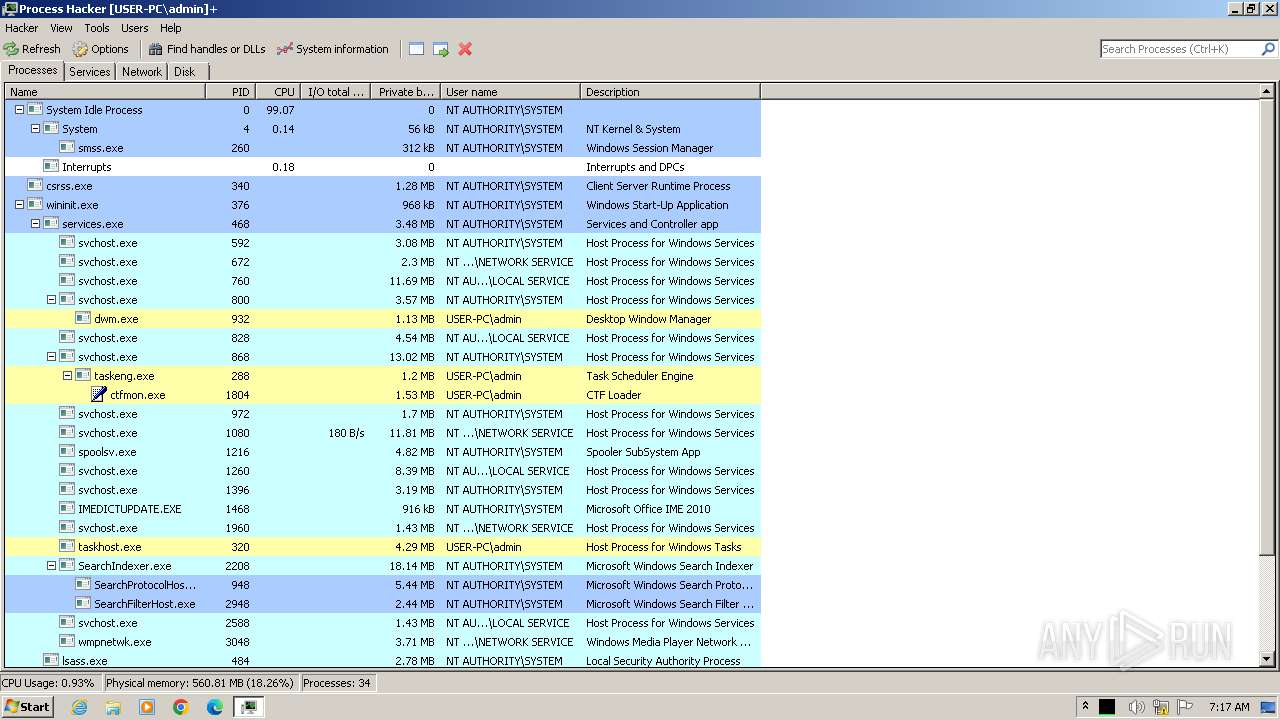Open Microsoft Edge from taskbar
The image size is (1280, 720).
click(215, 707)
